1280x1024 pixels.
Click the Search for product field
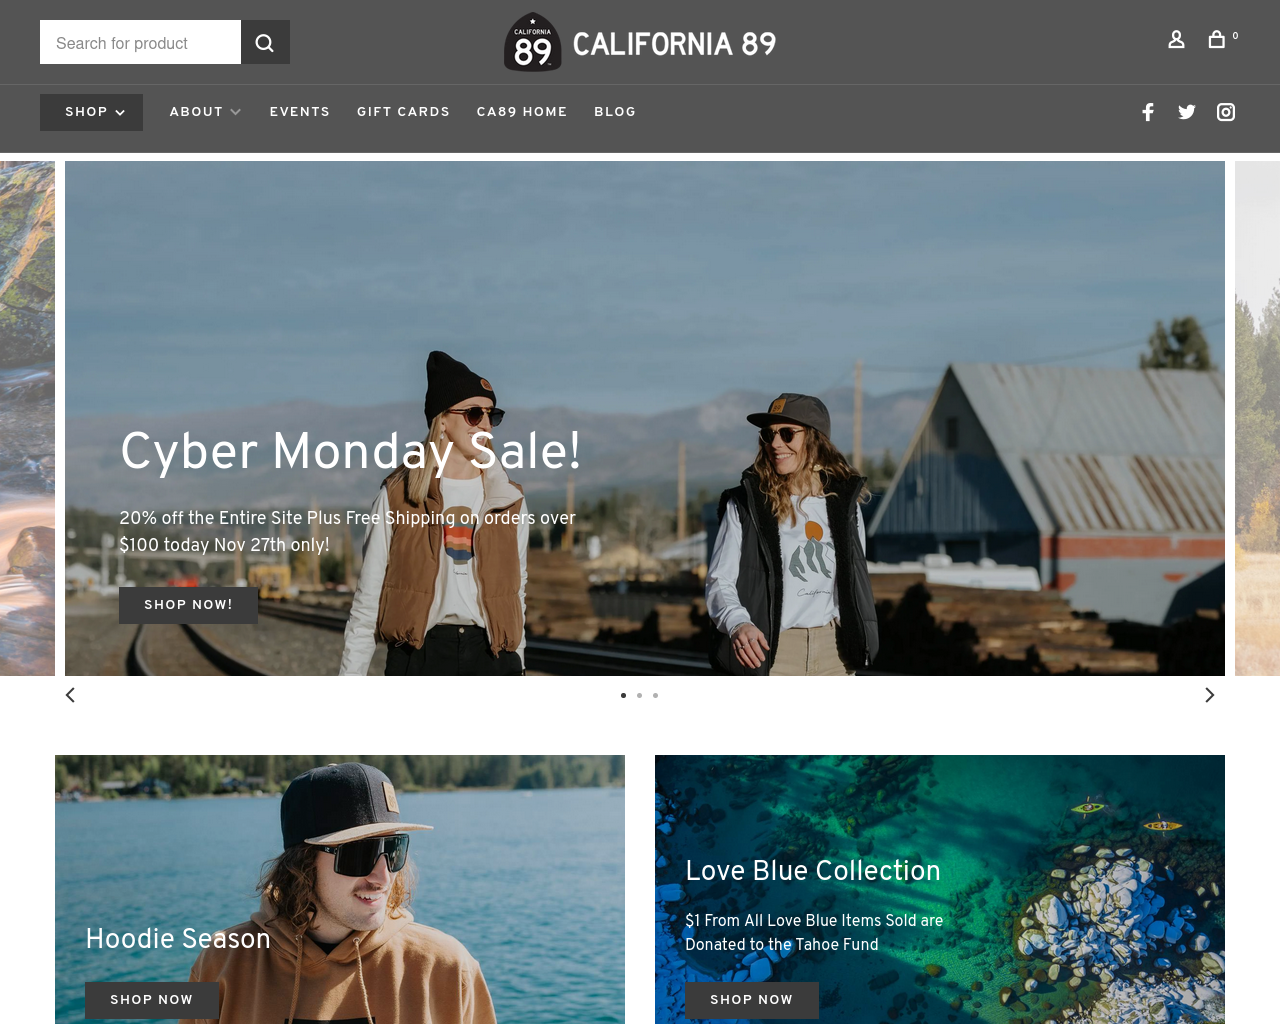[140, 42]
